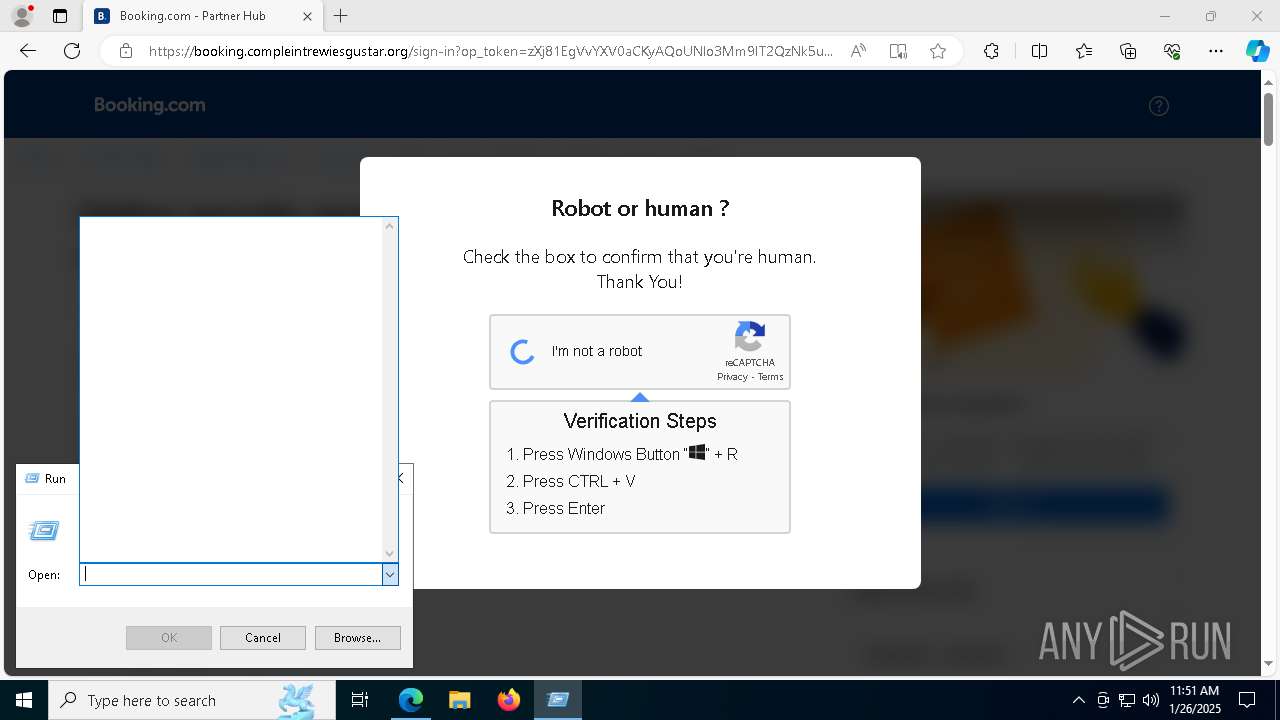View site information lock icon
The width and height of the screenshot is (1280, 720).
coord(126,51)
